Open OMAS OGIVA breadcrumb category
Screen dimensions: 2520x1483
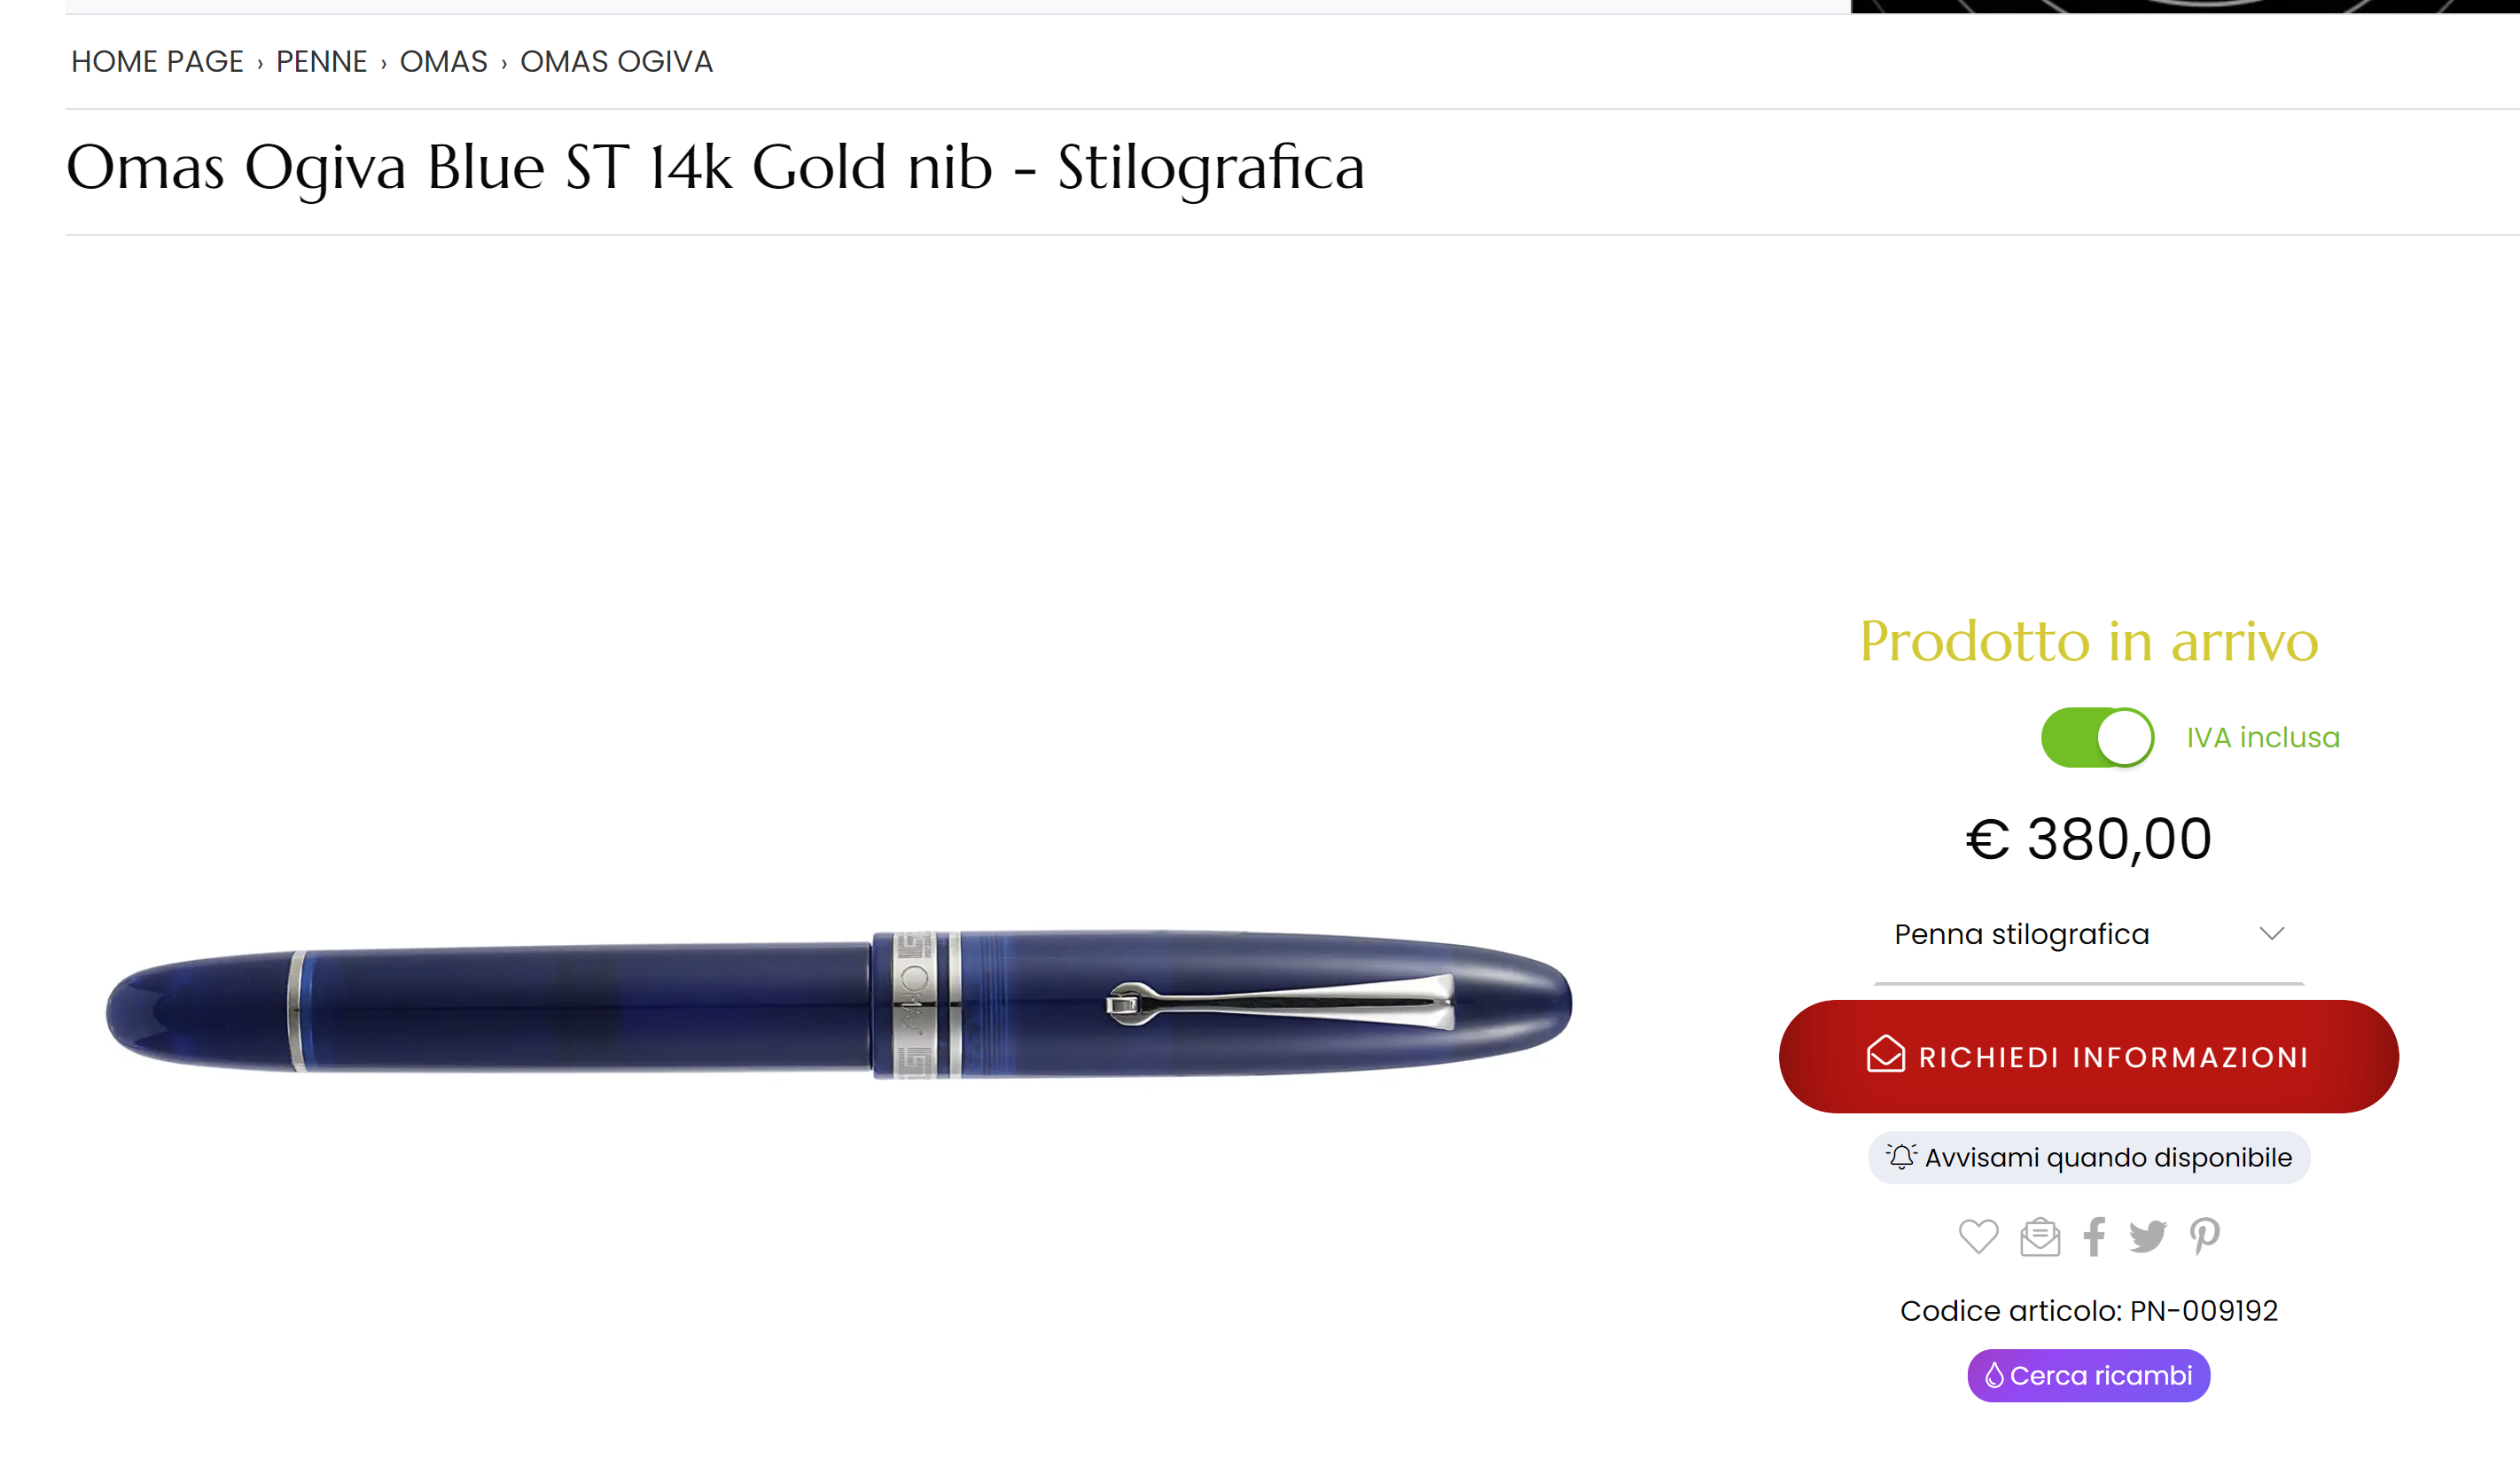(x=616, y=62)
